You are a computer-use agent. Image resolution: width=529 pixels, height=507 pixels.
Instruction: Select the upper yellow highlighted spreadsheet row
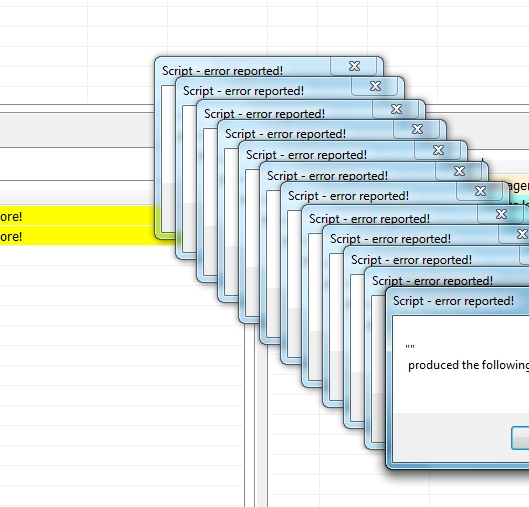(x=77, y=216)
